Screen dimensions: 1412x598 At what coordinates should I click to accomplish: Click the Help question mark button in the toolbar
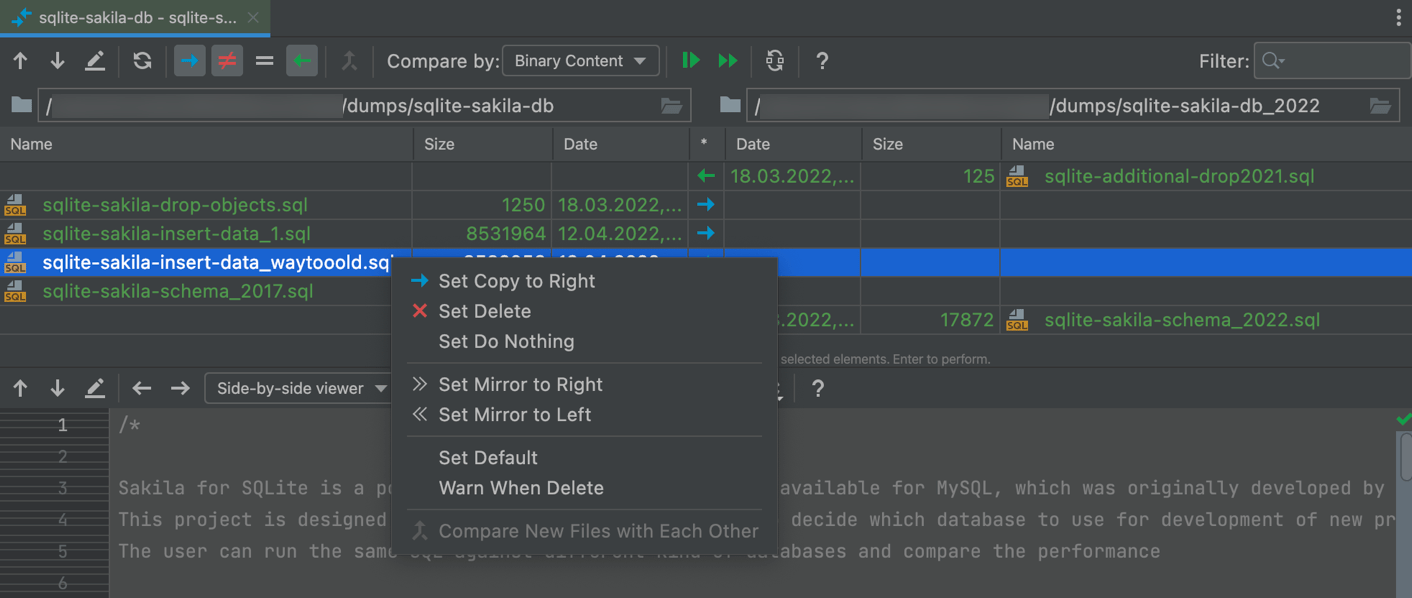[822, 60]
